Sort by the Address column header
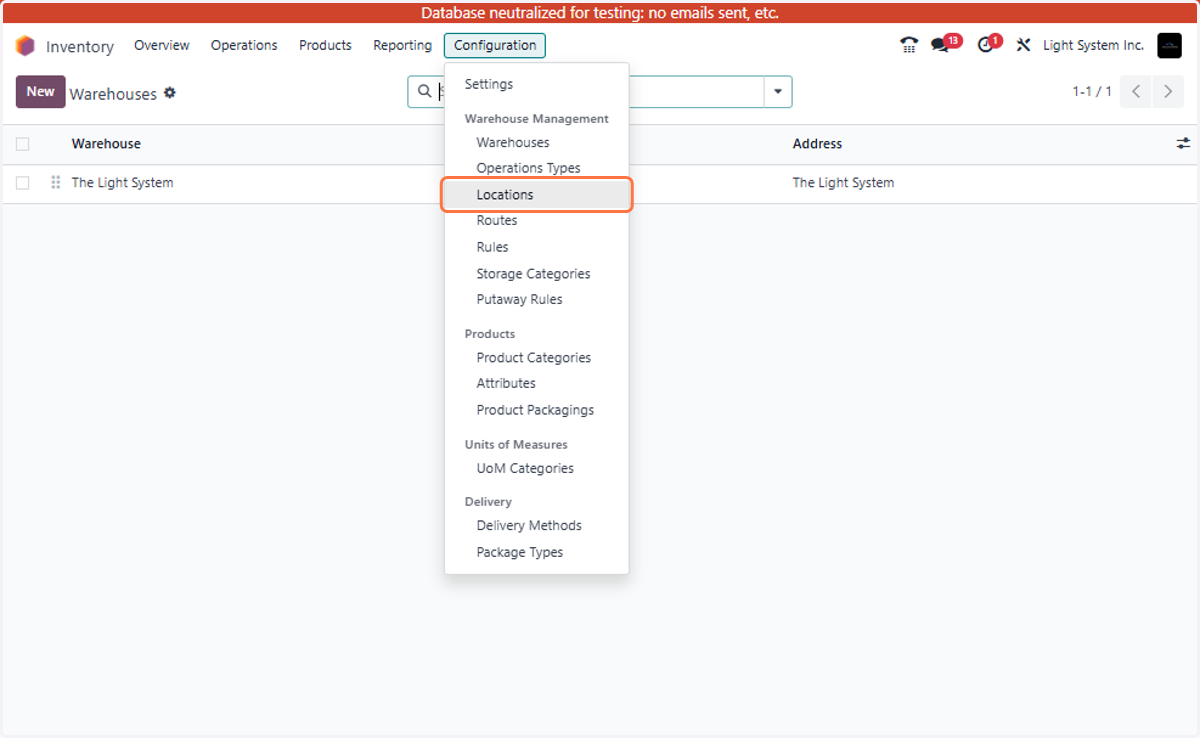The width and height of the screenshot is (1200, 738). coord(817,144)
